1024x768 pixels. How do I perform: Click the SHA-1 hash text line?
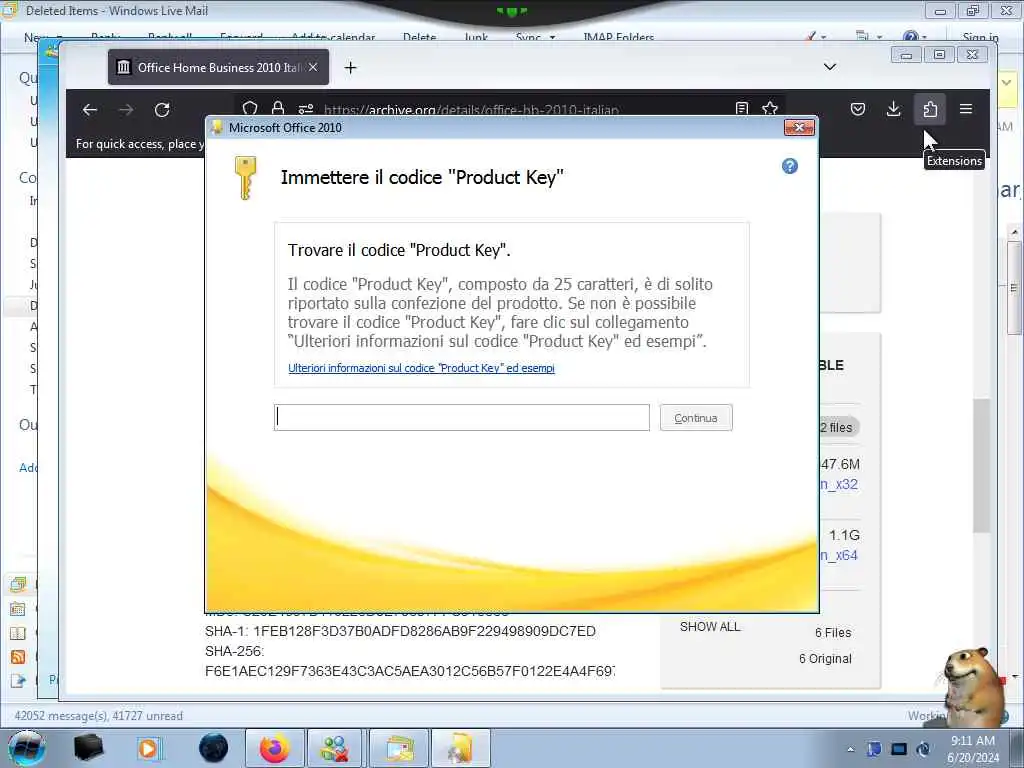400,632
